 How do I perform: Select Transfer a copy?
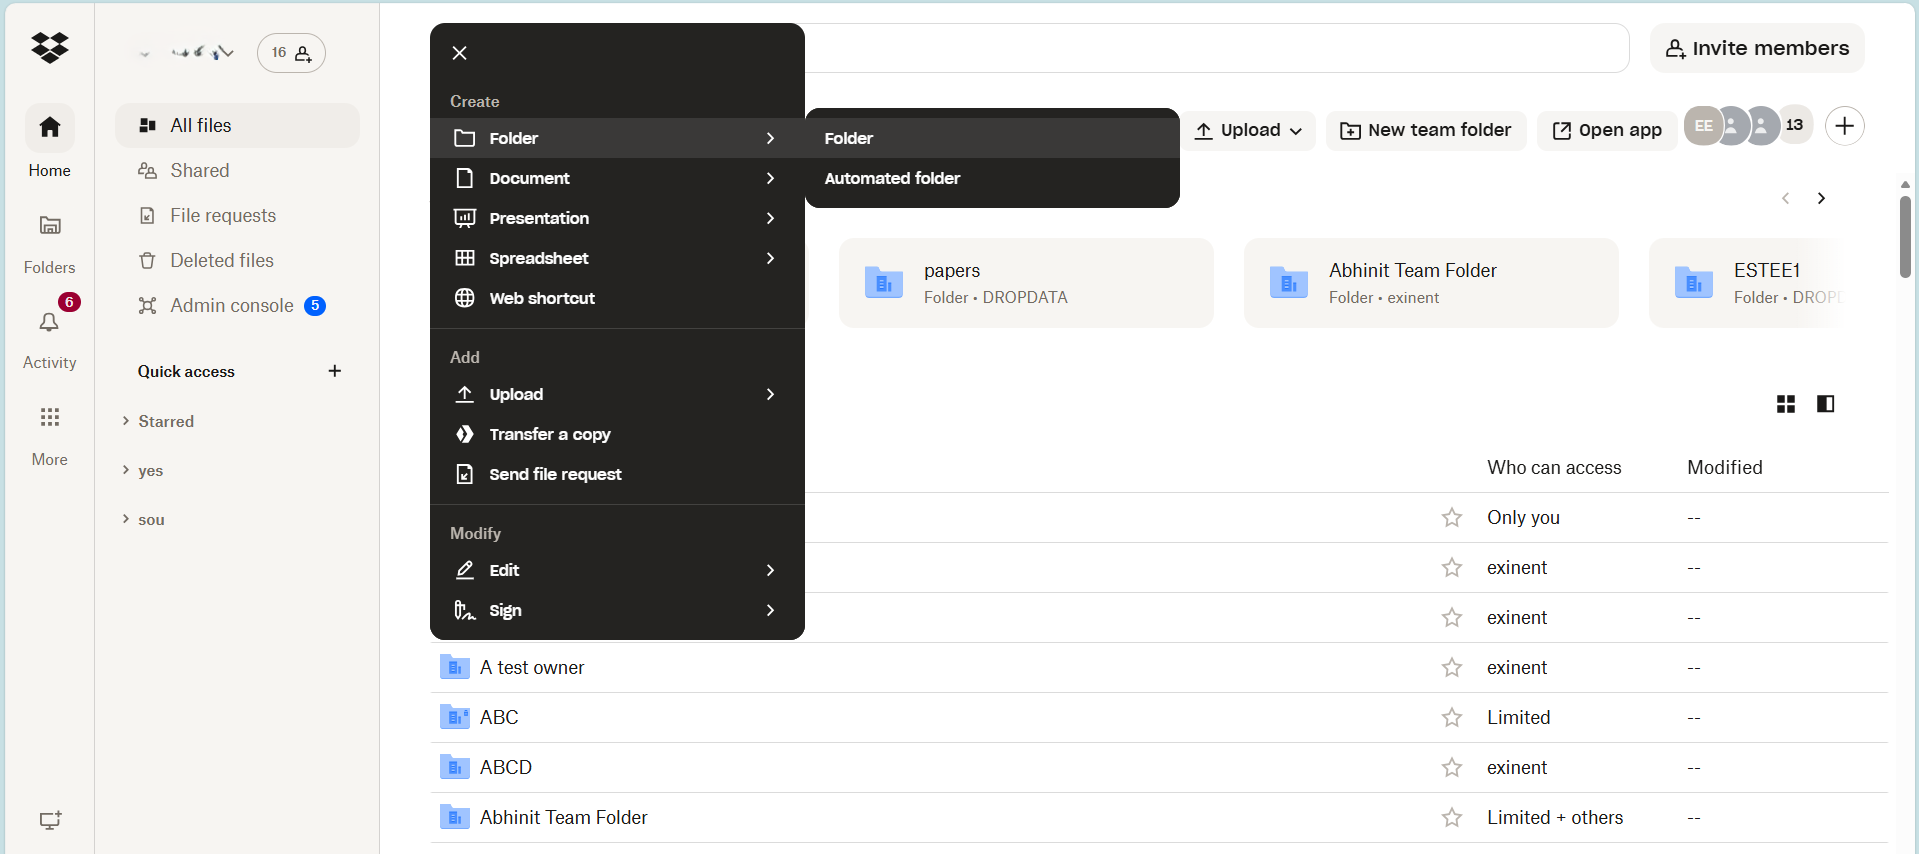617,434
